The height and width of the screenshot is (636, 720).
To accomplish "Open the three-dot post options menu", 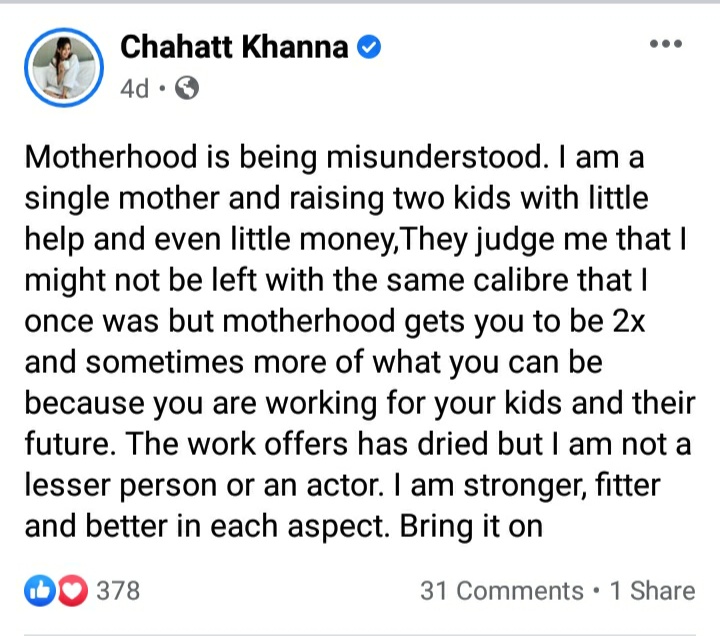I will (x=665, y=45).
